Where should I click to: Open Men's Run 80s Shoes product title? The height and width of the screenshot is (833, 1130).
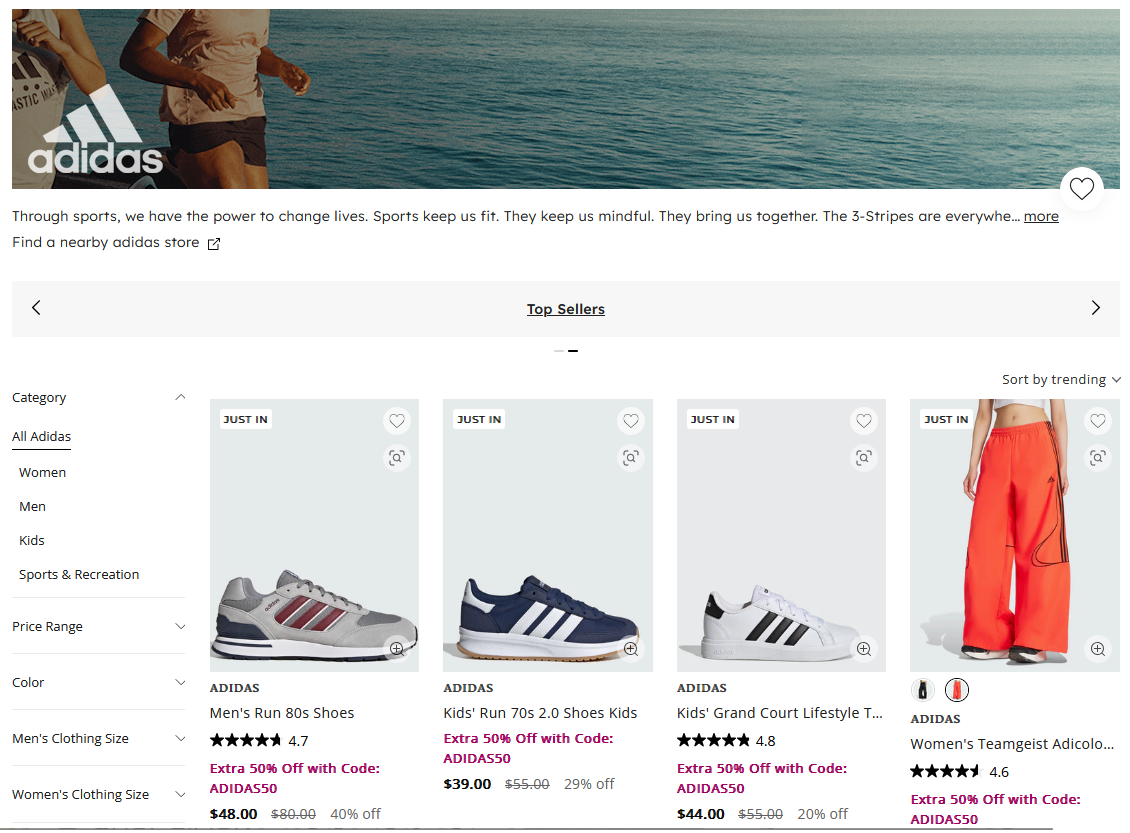[x=282, y=713]
